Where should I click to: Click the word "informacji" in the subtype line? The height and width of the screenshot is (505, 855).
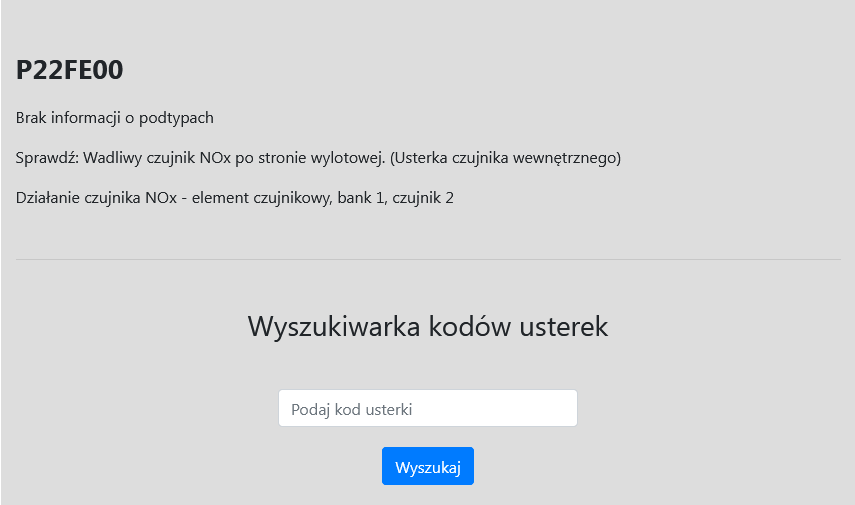[86, 118]
